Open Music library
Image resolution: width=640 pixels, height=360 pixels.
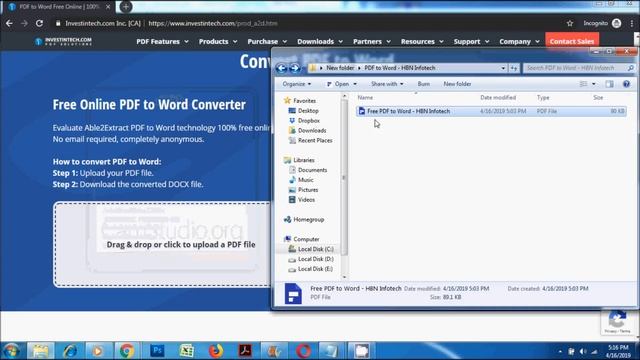point(301,180)
